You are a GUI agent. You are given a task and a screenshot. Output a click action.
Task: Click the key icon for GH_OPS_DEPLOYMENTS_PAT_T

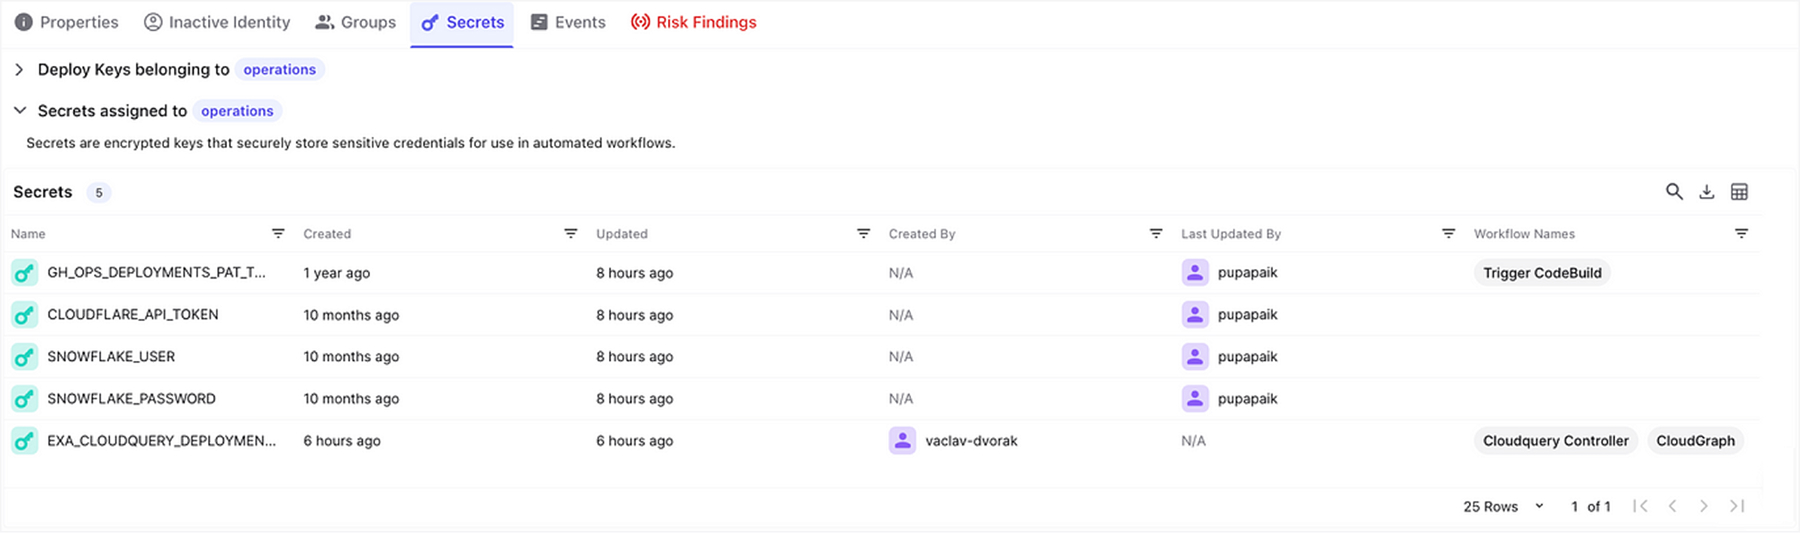(24, 272)
